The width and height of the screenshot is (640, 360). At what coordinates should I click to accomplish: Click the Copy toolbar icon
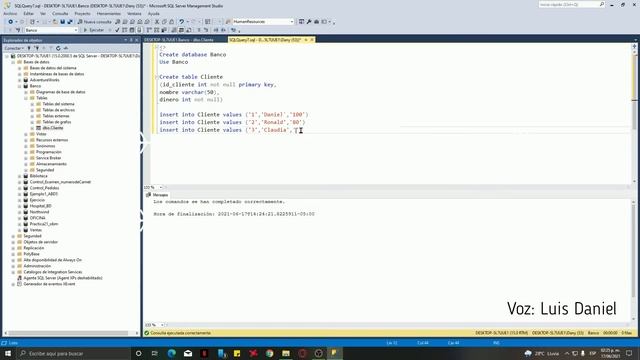164,22
